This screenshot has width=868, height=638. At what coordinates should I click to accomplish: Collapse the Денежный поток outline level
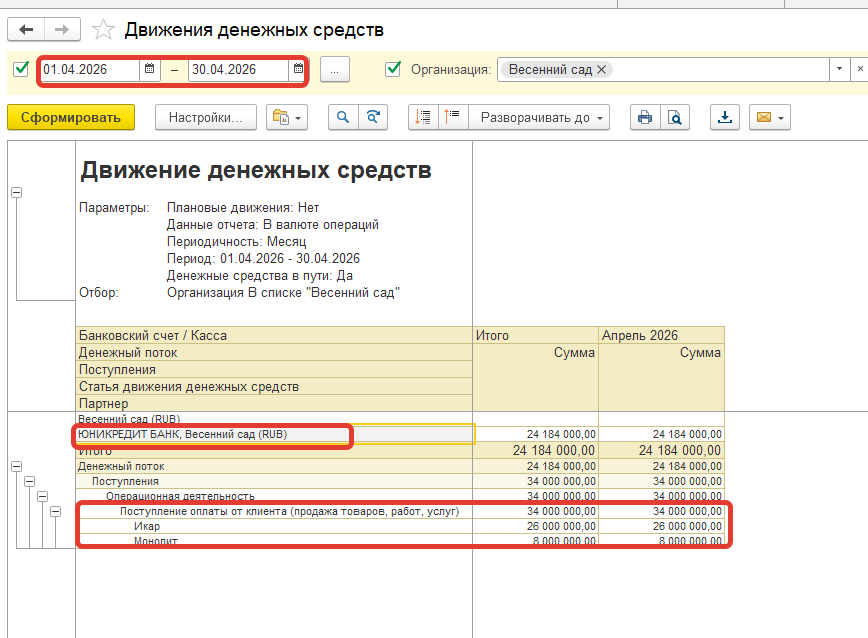pyautogui.click(x=16, y=466)
